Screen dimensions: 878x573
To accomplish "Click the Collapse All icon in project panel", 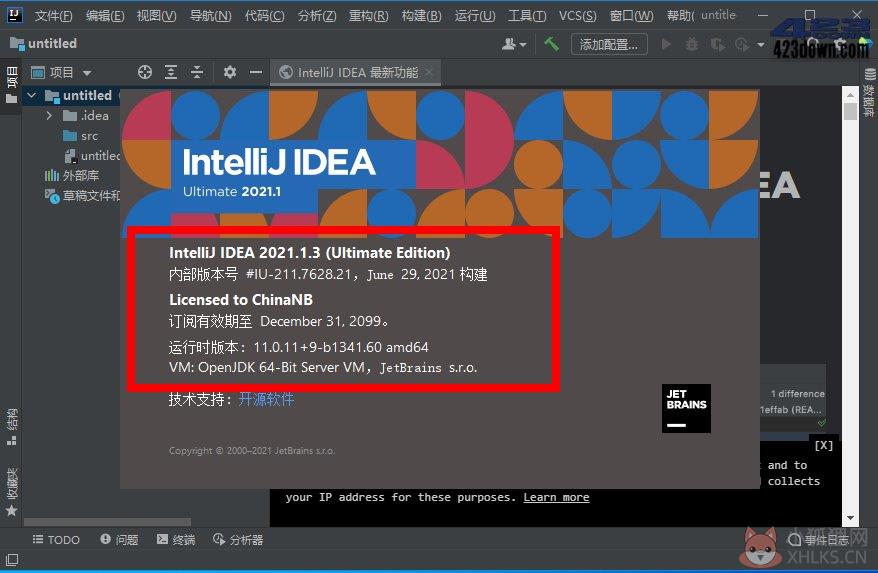I will (x=197, y=72).
